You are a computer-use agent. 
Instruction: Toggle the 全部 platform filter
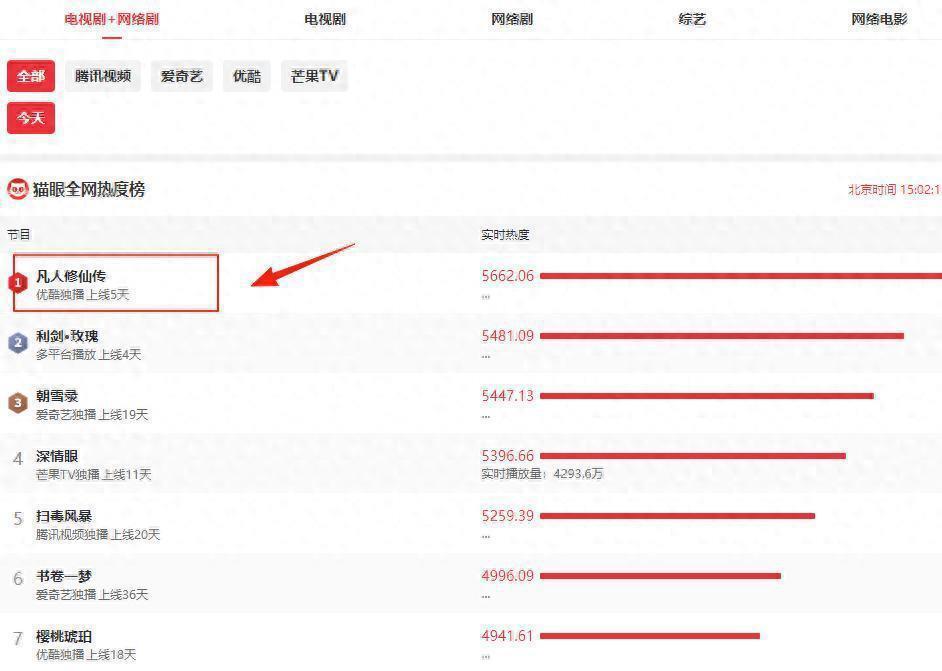31,76
